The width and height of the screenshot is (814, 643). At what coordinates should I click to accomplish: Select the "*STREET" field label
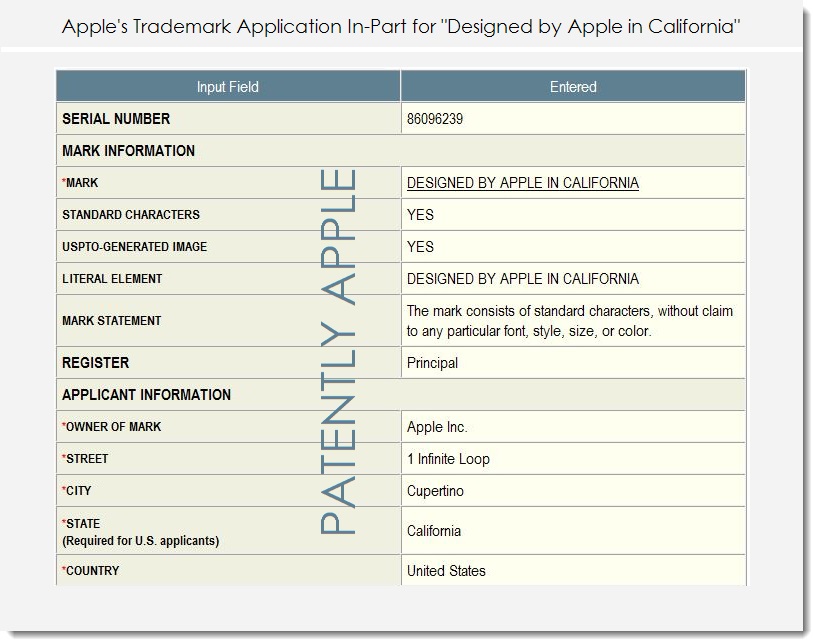click(85, 459)
